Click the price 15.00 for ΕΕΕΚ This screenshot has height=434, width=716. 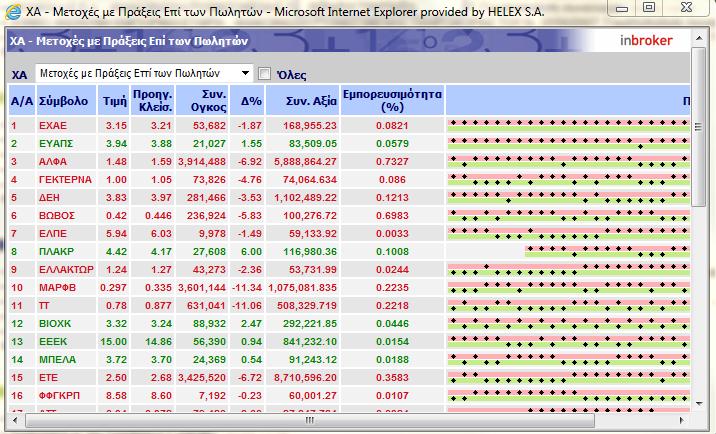tap(114, 341)
